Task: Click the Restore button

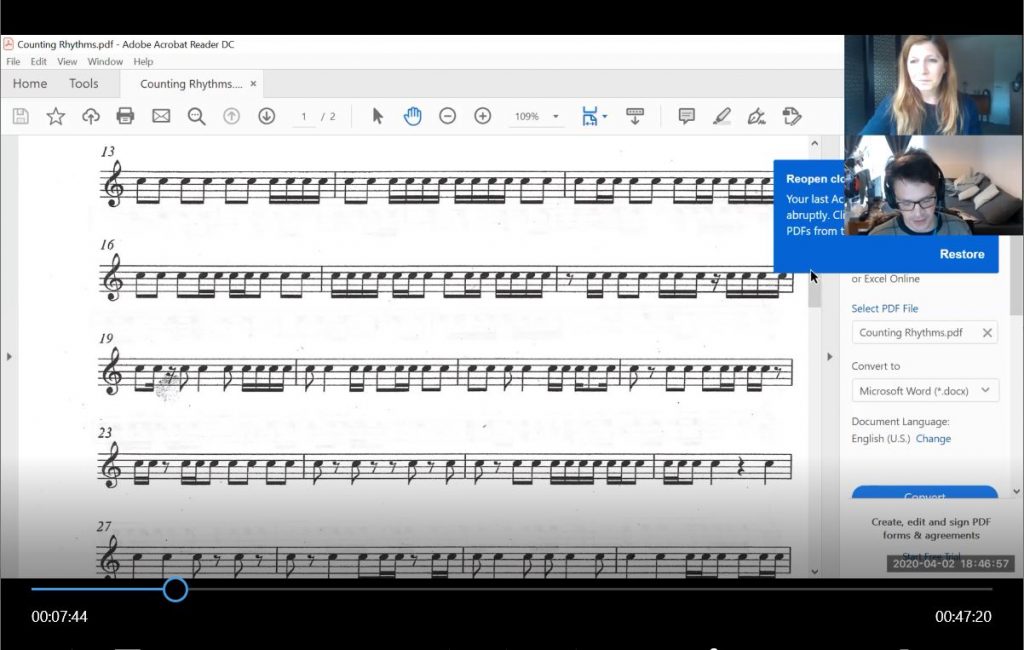Action: (961, 254)
